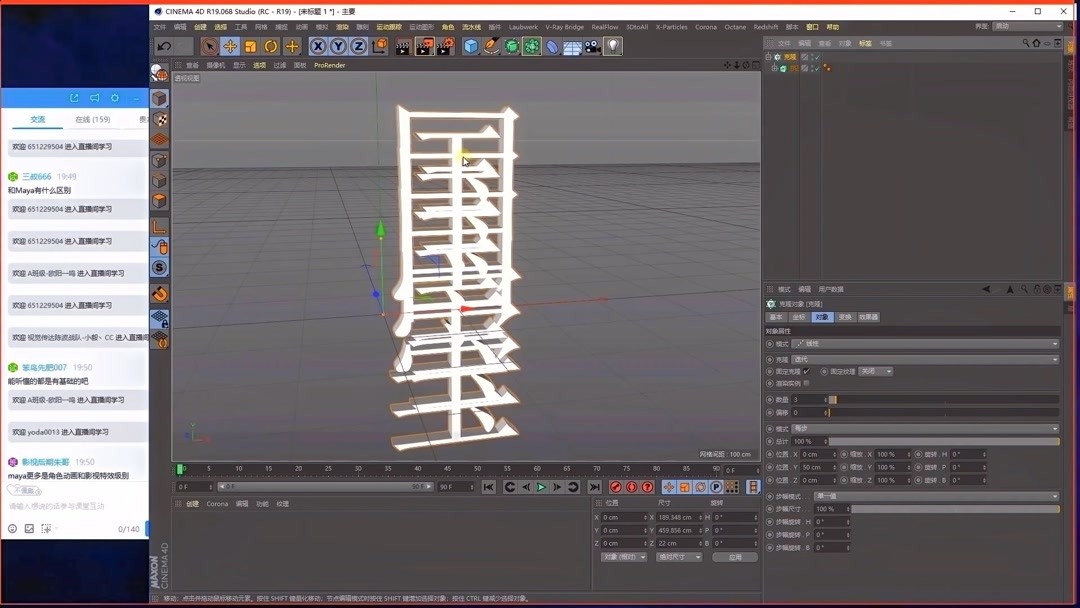Switch to the 坐标 tab in Attribute Manager
The width and height of the screenshot is (1080, 608).
coord(798,317)
